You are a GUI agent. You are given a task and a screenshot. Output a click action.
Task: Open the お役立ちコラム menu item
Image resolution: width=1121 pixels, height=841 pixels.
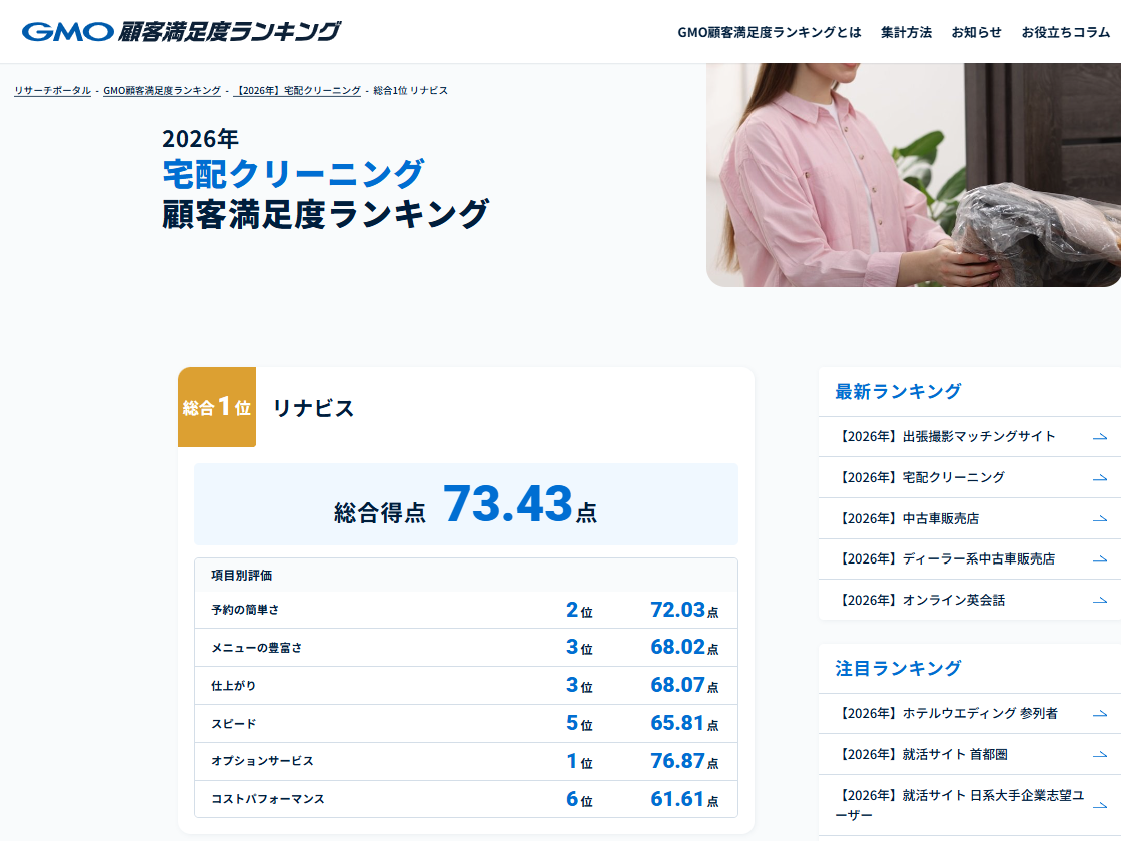point(1065,32)
